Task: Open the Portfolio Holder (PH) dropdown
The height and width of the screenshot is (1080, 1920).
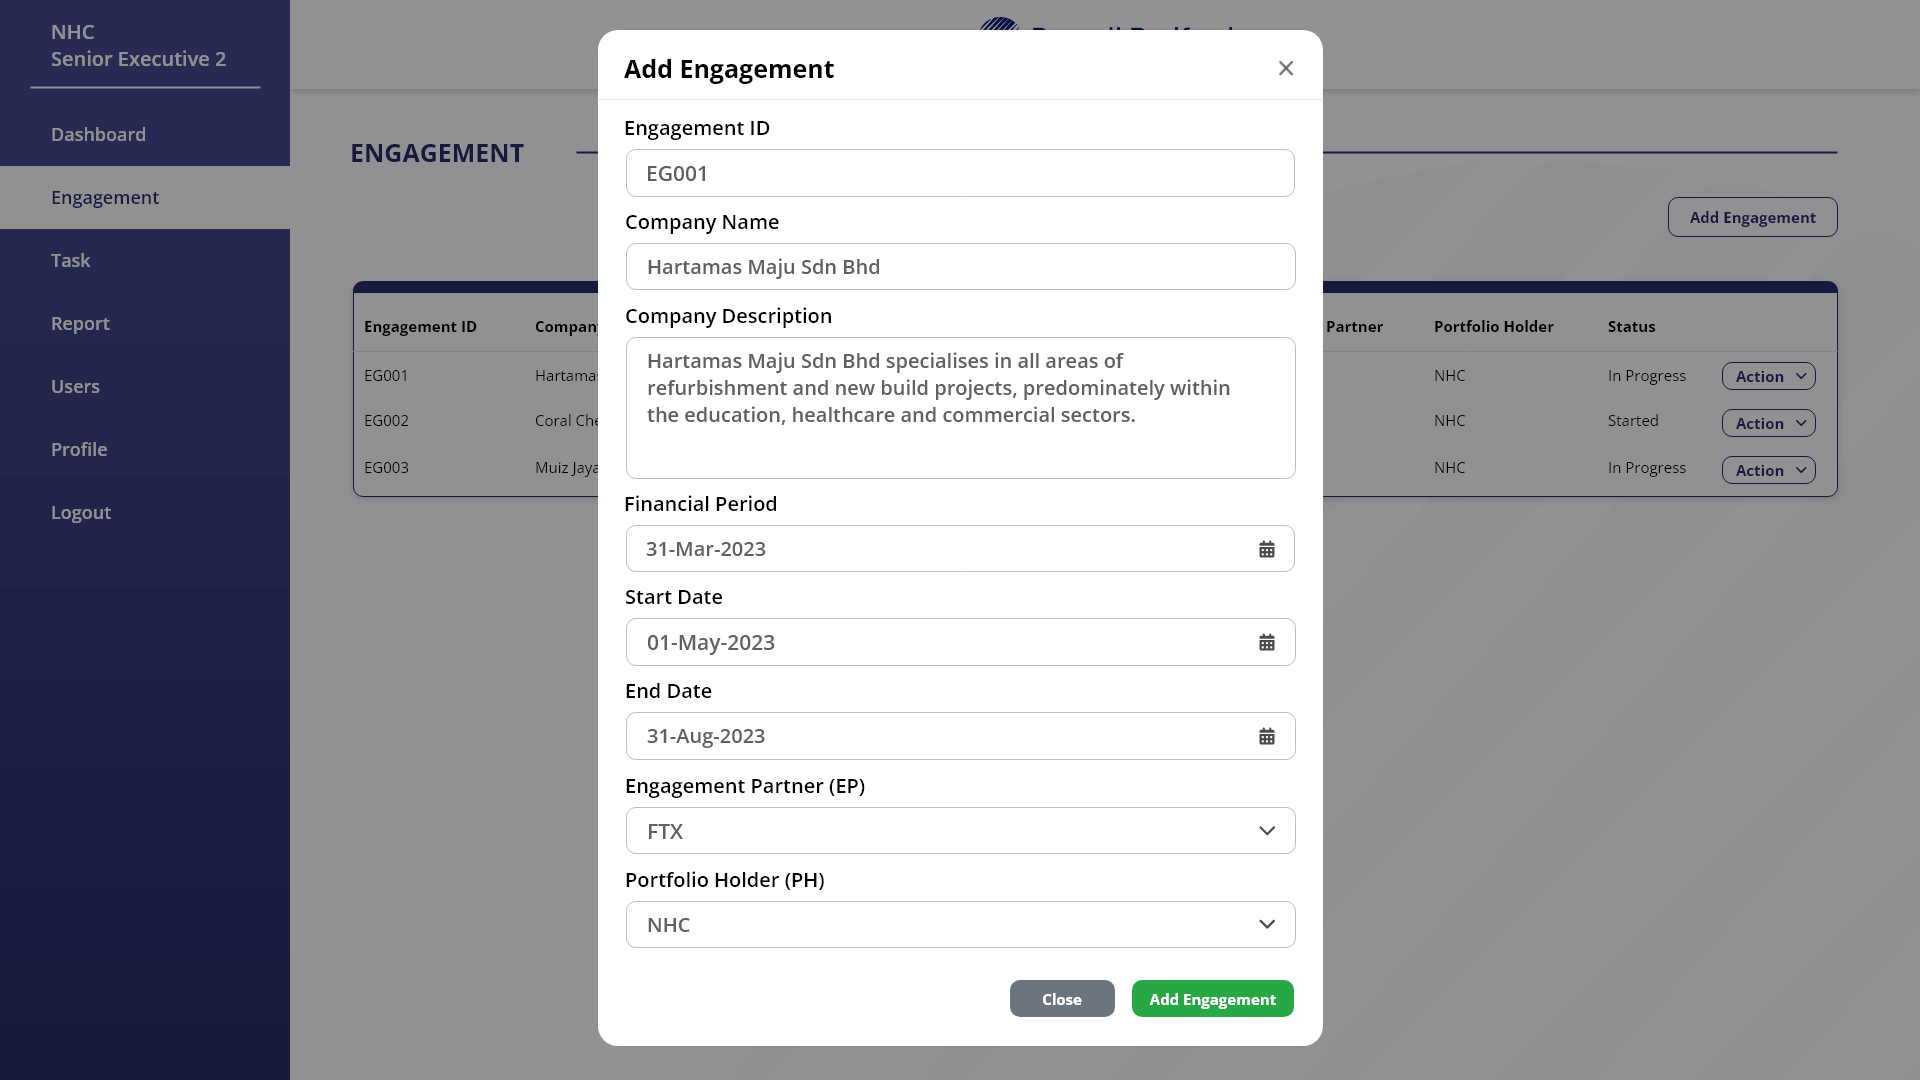Action: coord(1266,924)
